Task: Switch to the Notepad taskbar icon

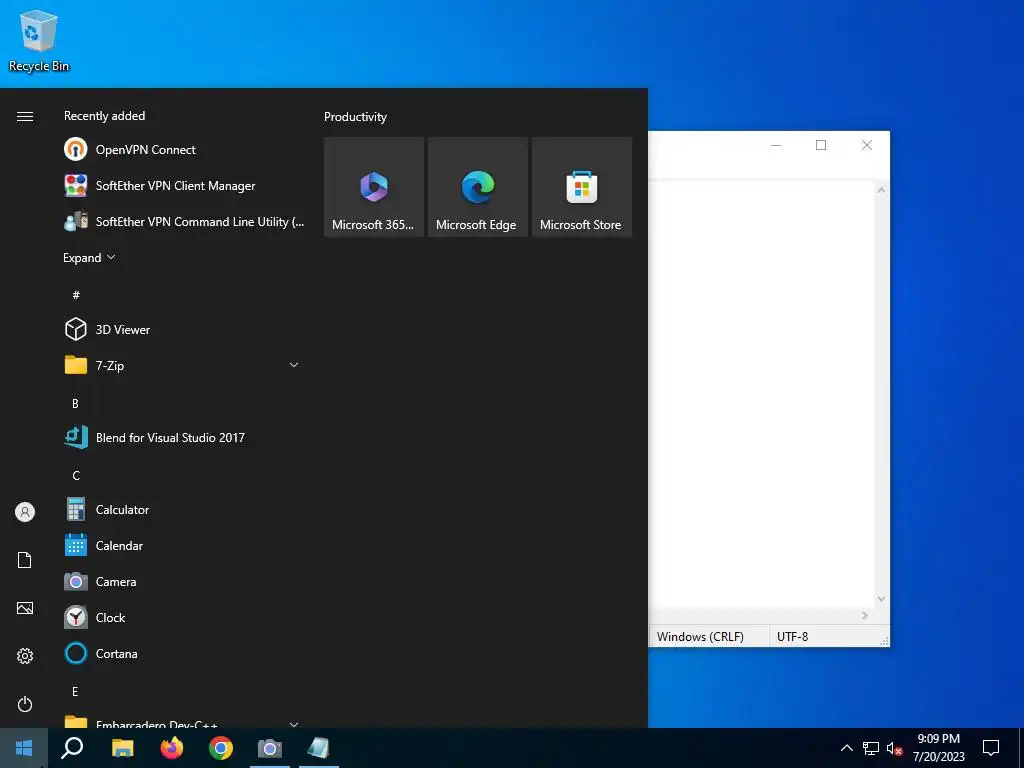Action: tap(319, 748)
